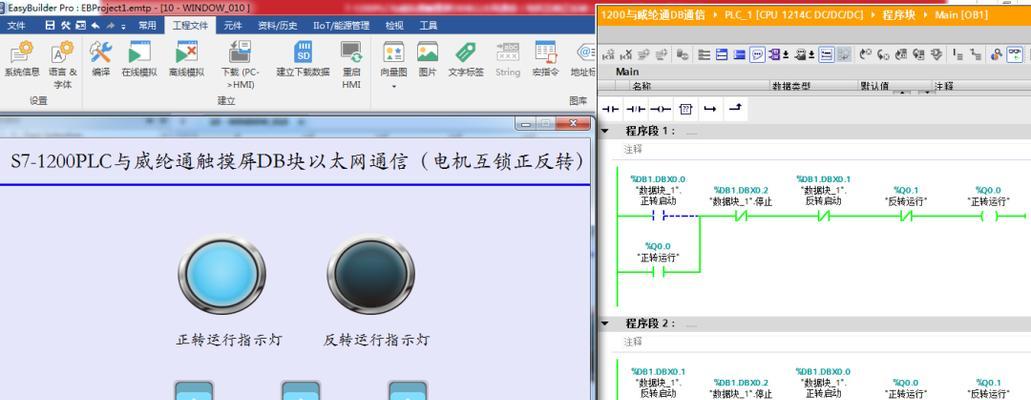Toggle the monitoring glasses icon in TIA

pos(1016,55)
